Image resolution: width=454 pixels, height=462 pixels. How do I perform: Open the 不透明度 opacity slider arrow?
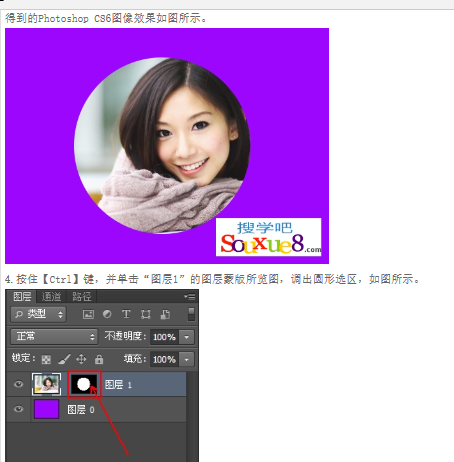(x=187, y=337)
